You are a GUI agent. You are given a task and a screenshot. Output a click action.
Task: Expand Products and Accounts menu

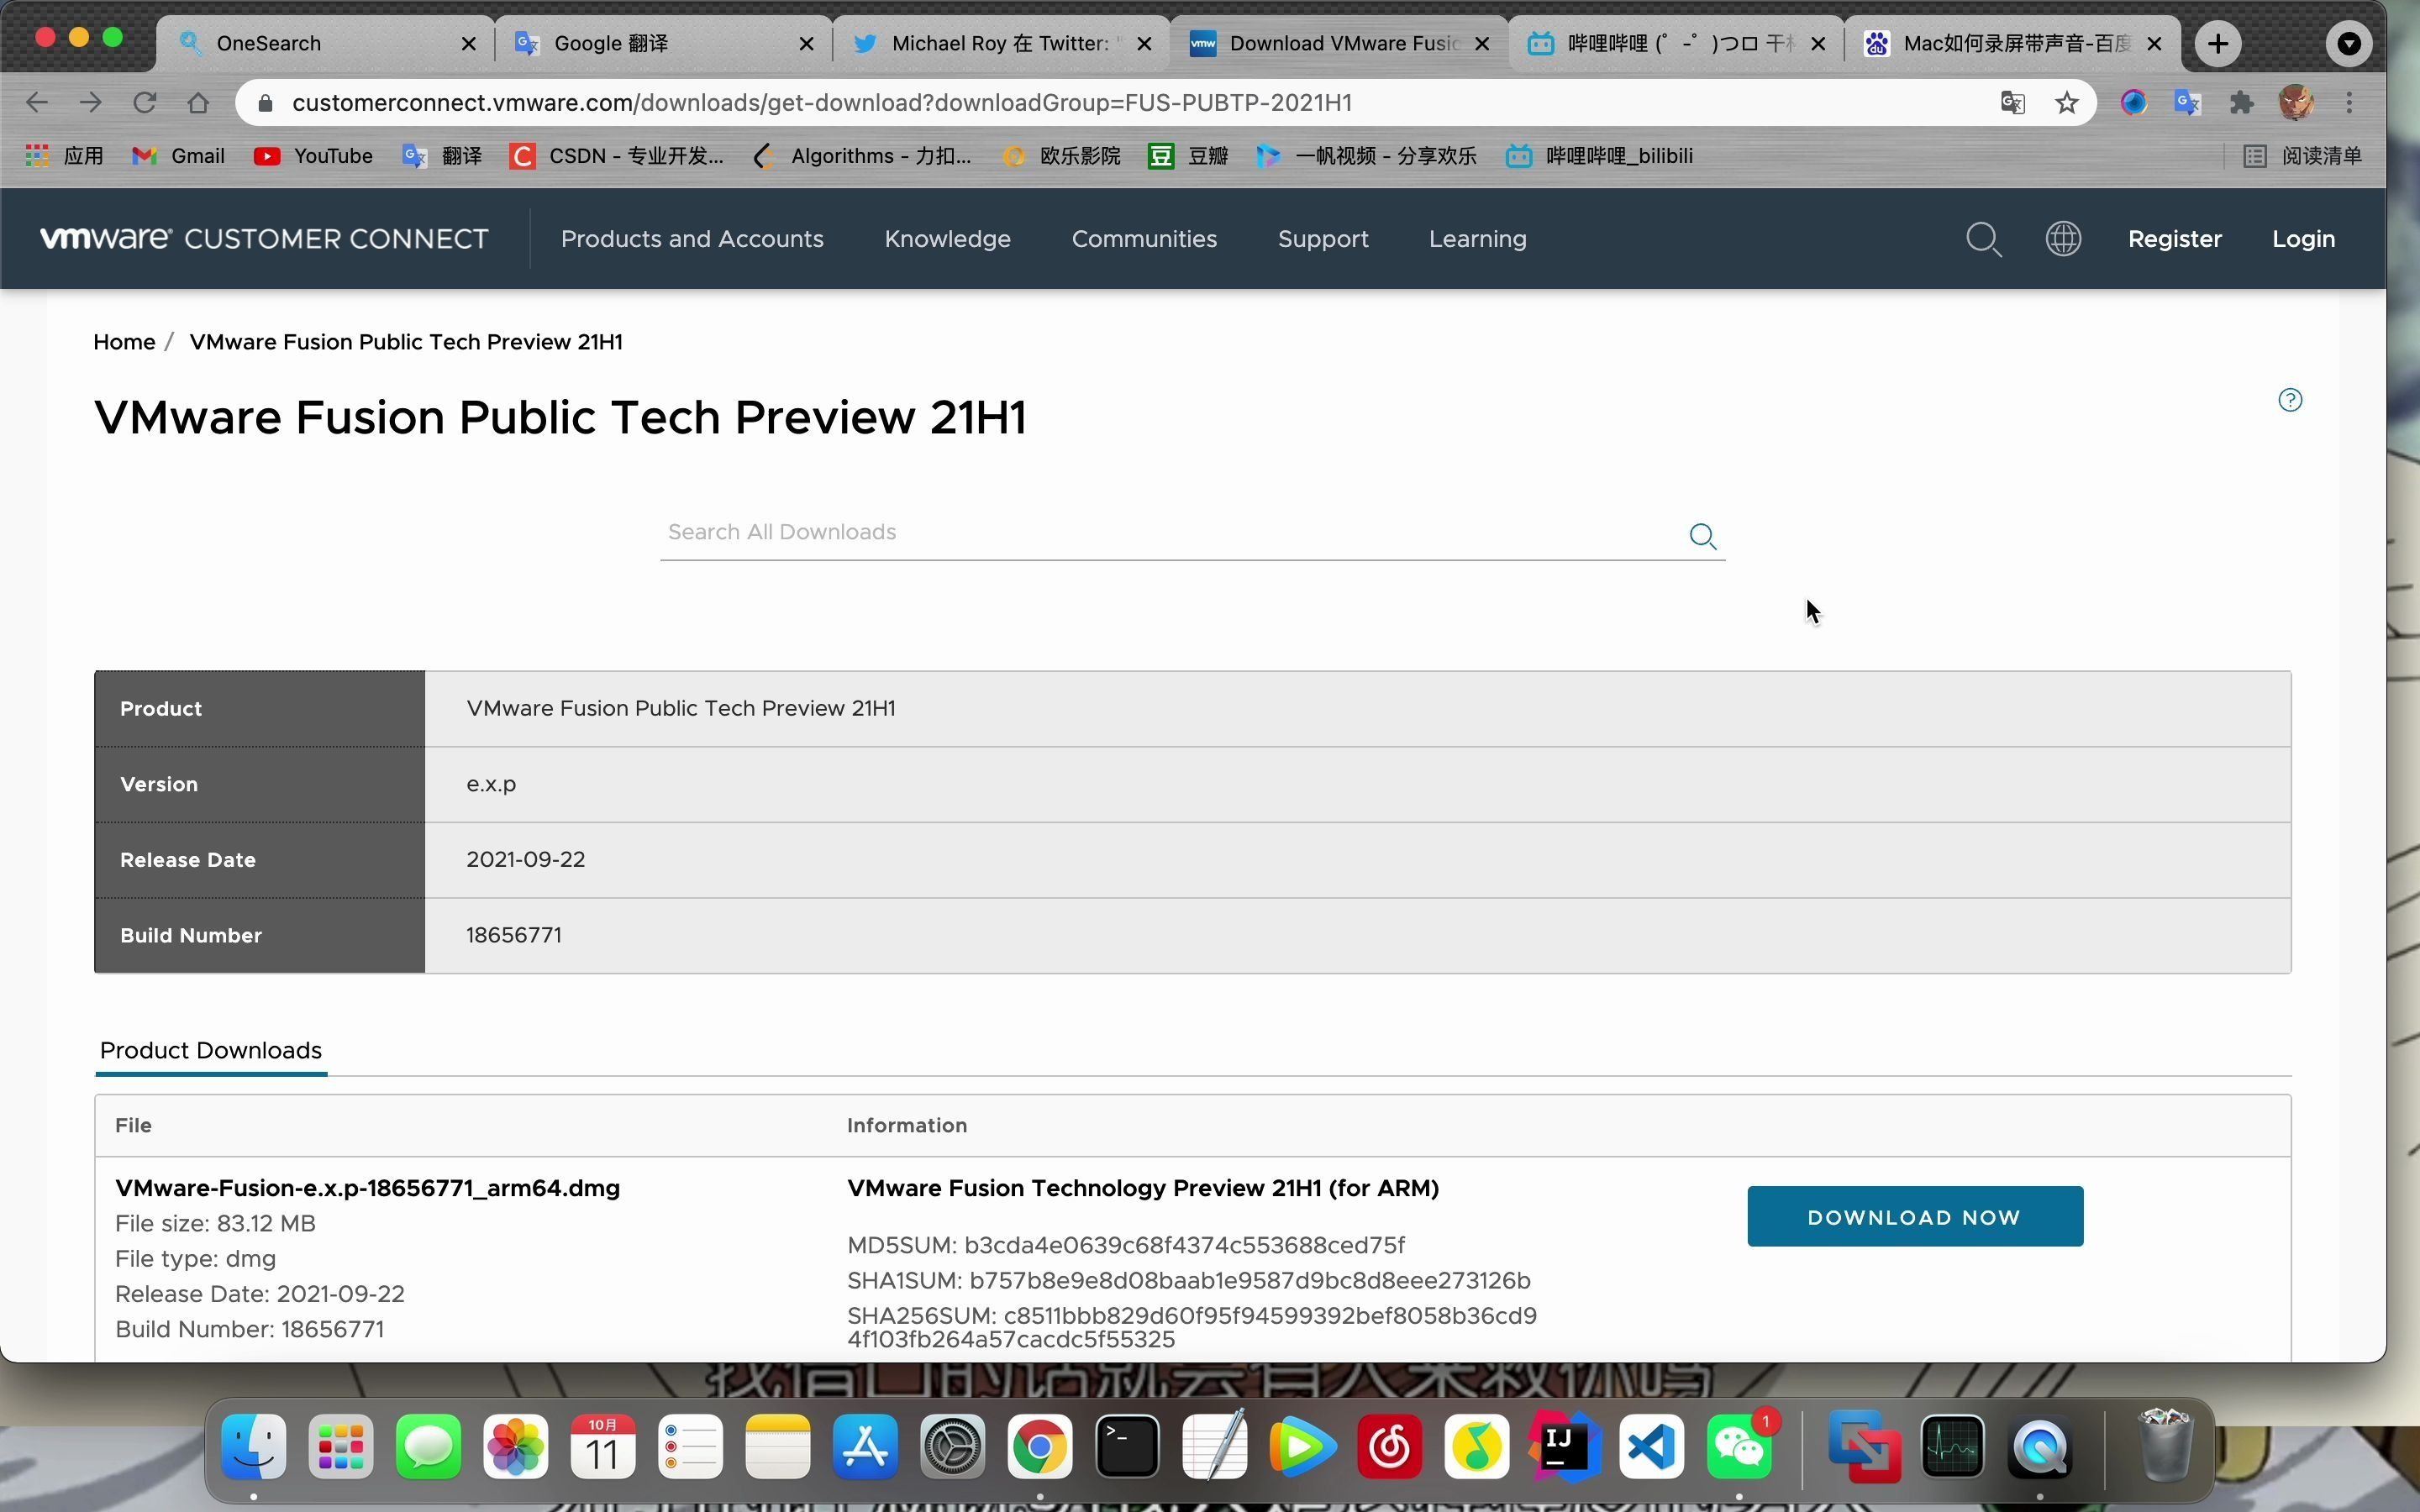coord(692,239)
